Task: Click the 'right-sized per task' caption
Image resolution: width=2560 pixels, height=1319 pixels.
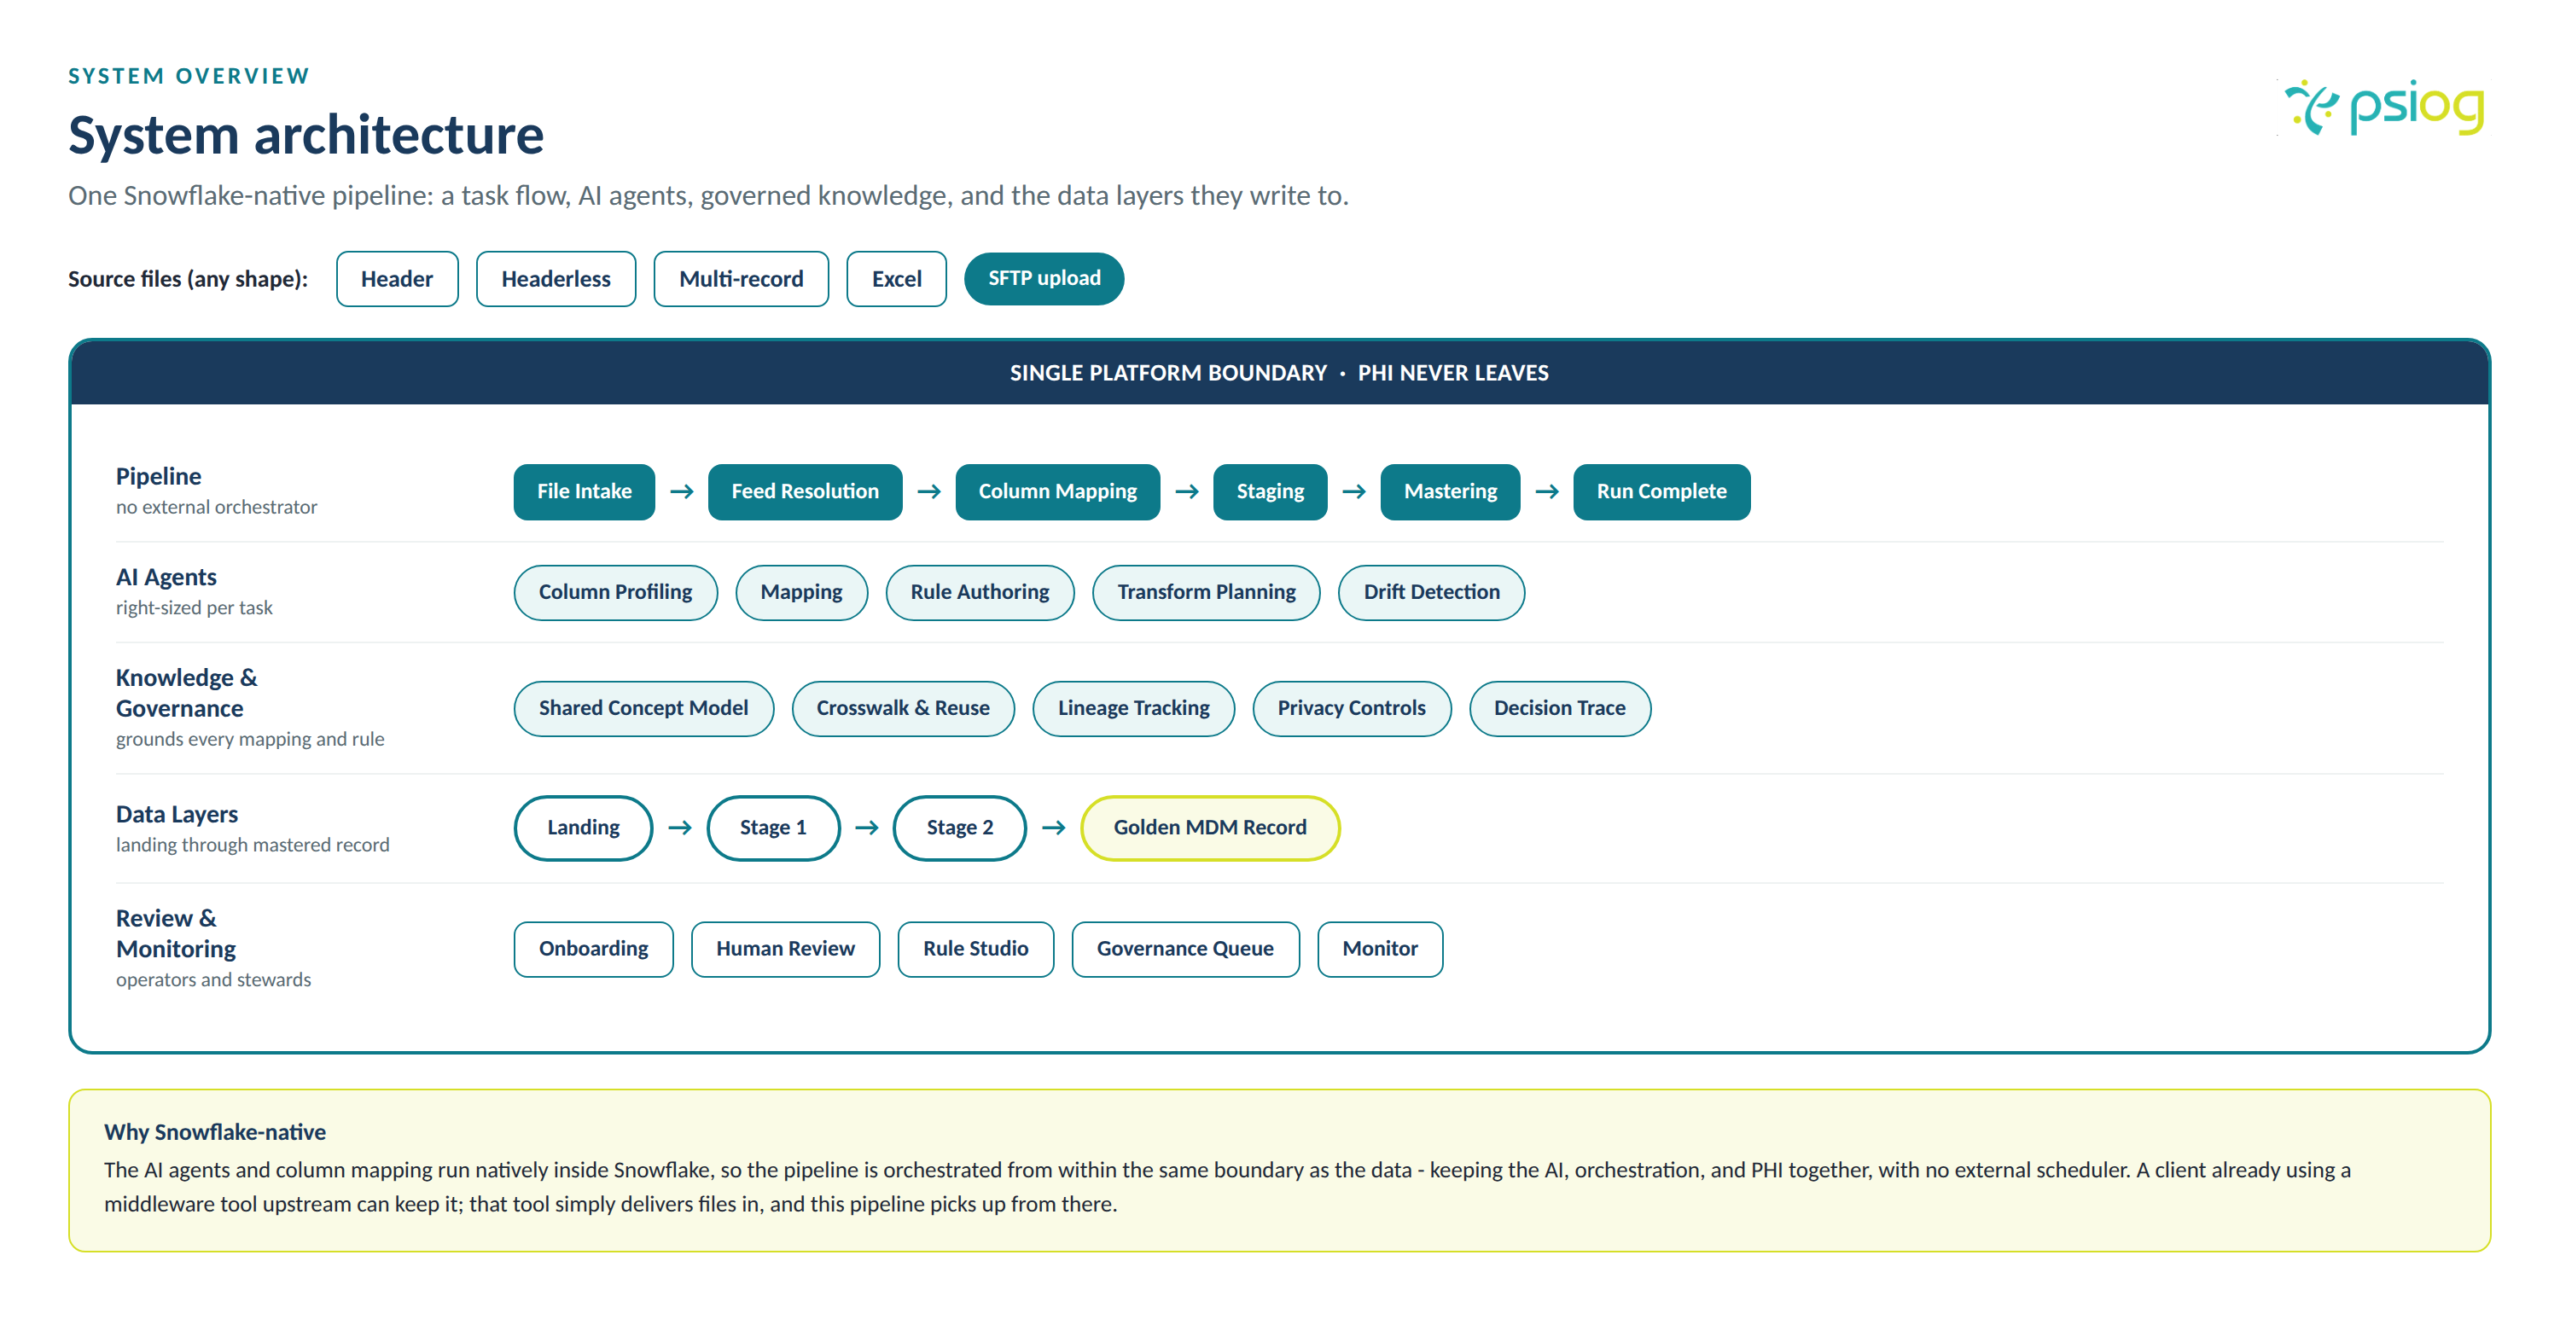Action: point(194,608)
